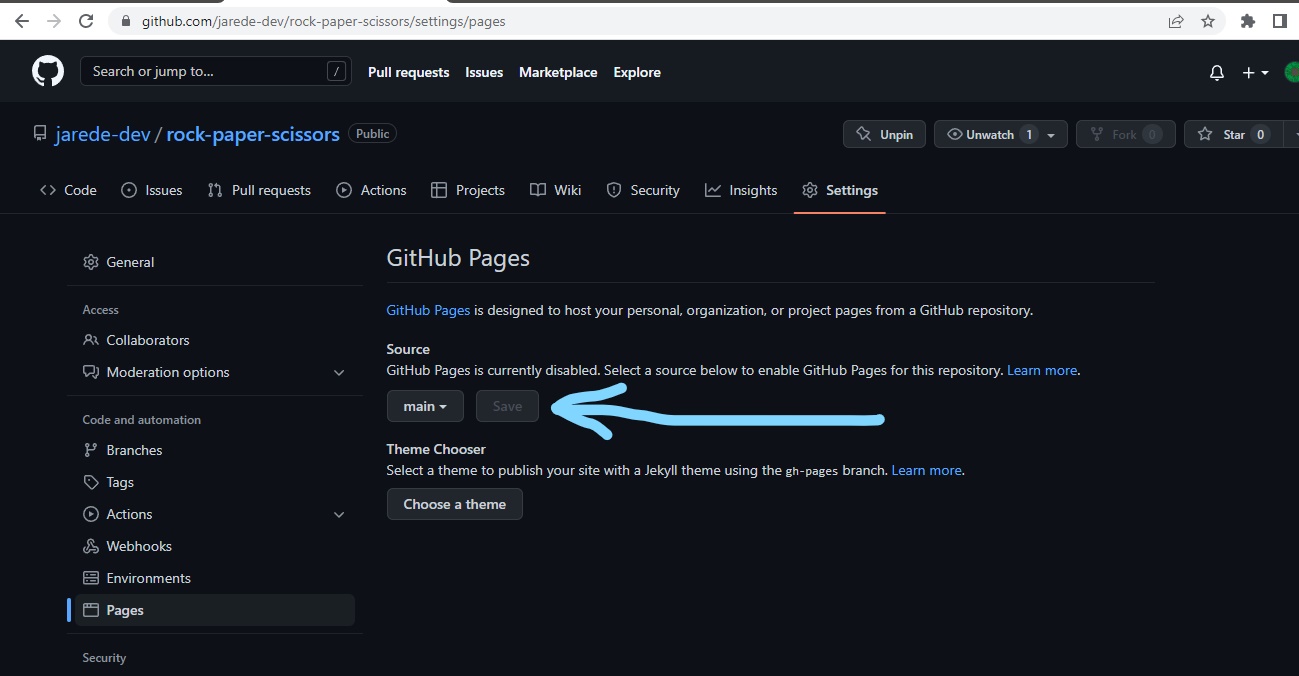The image size is (1299, 676).
Task: Click the browser back arrow
Action: (x=21, y=20)
